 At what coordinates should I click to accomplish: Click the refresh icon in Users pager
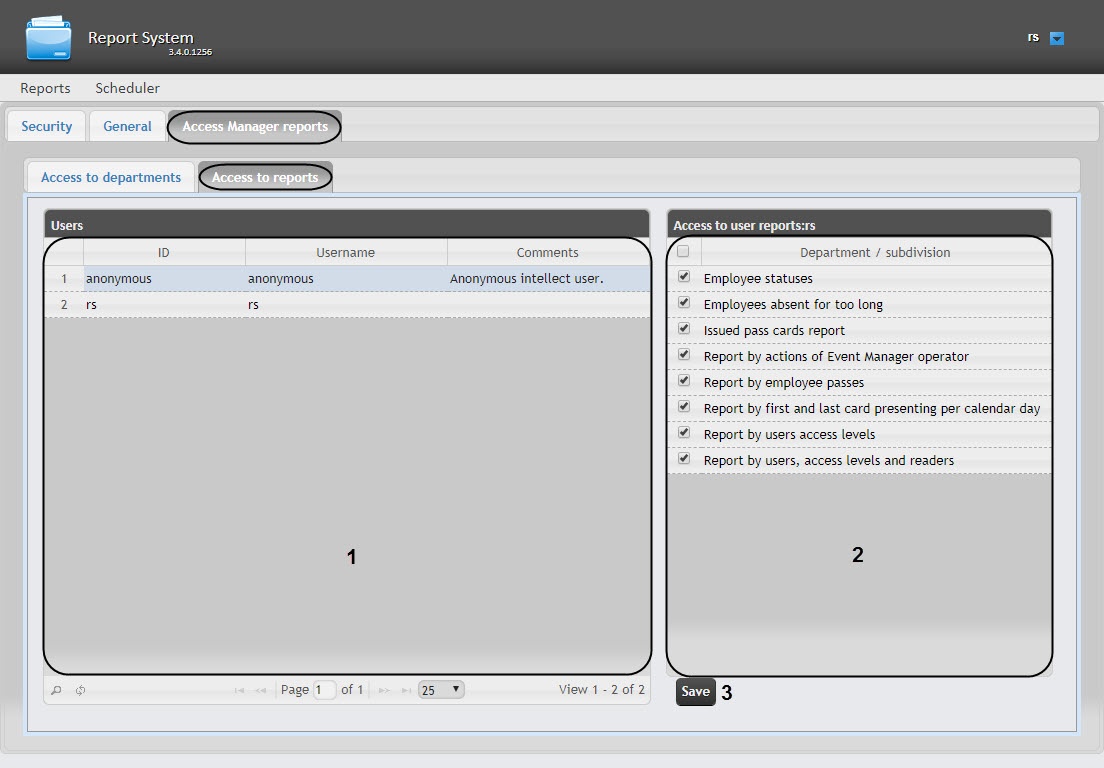pyautogui.click(x=80, y=690)
